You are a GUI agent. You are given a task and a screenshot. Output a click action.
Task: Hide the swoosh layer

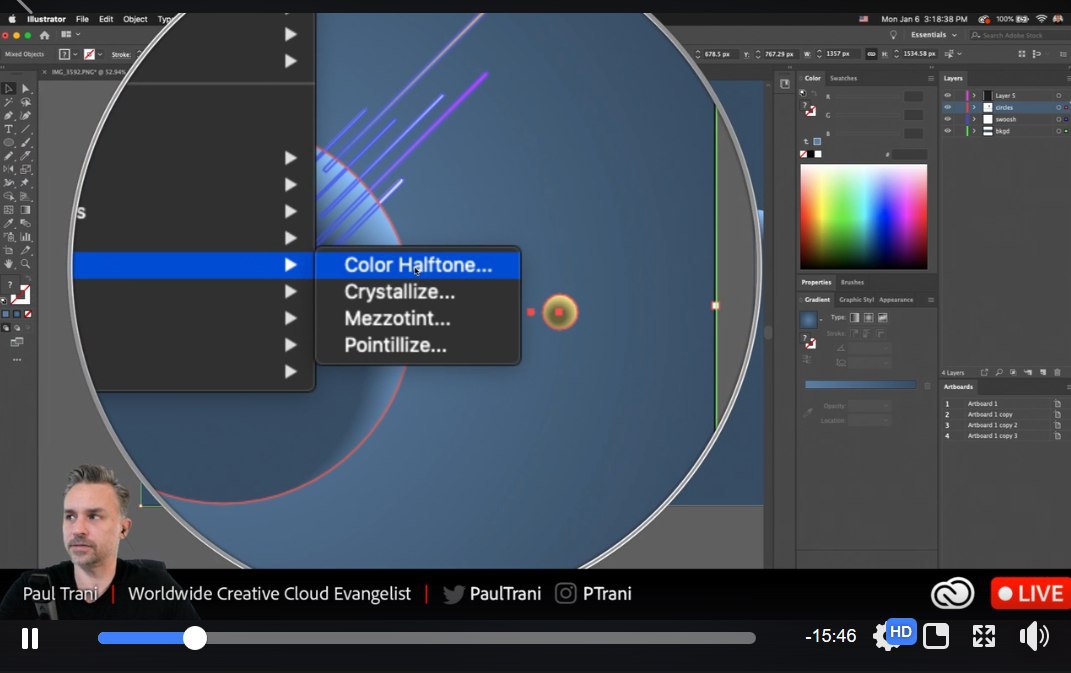(947, 119)
